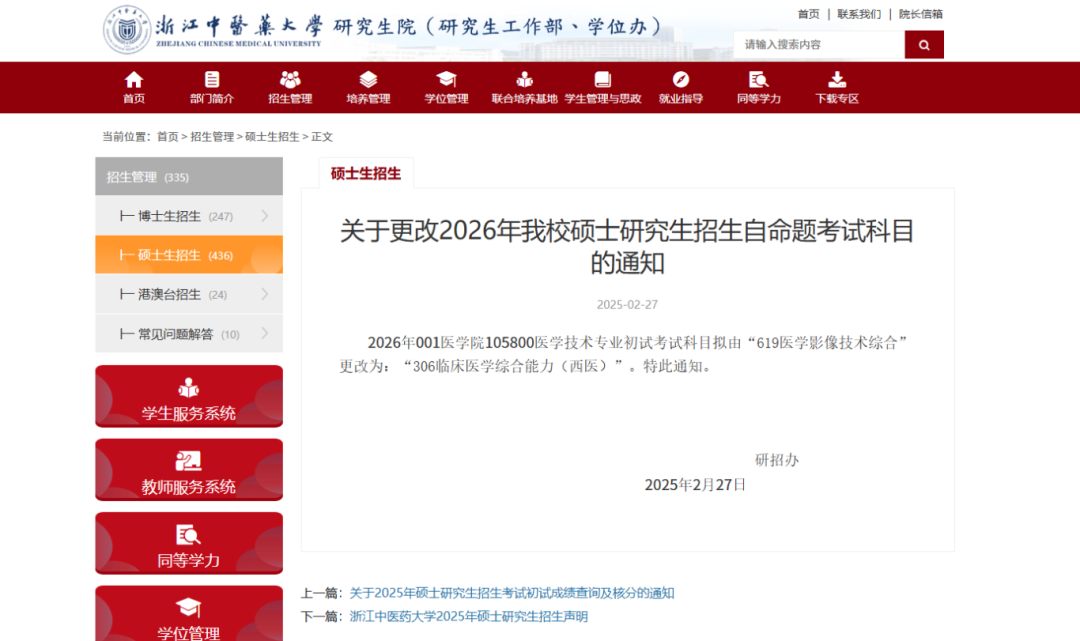
Task: Click the icon on 学生服务系统 card
Action: (189, 388)
